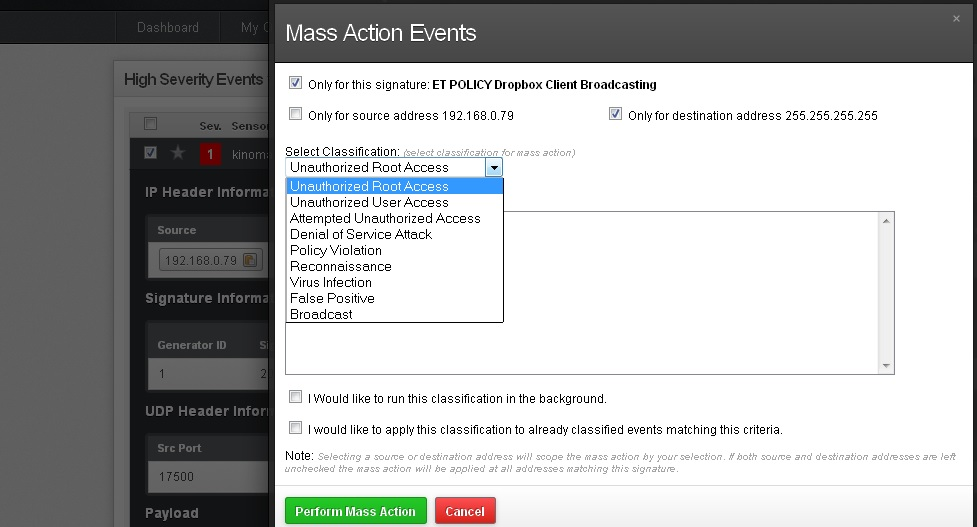Uncheck 'Only for this signature' checkbox
This screenshot has height=527, width=977.
(x=295, y=83)
